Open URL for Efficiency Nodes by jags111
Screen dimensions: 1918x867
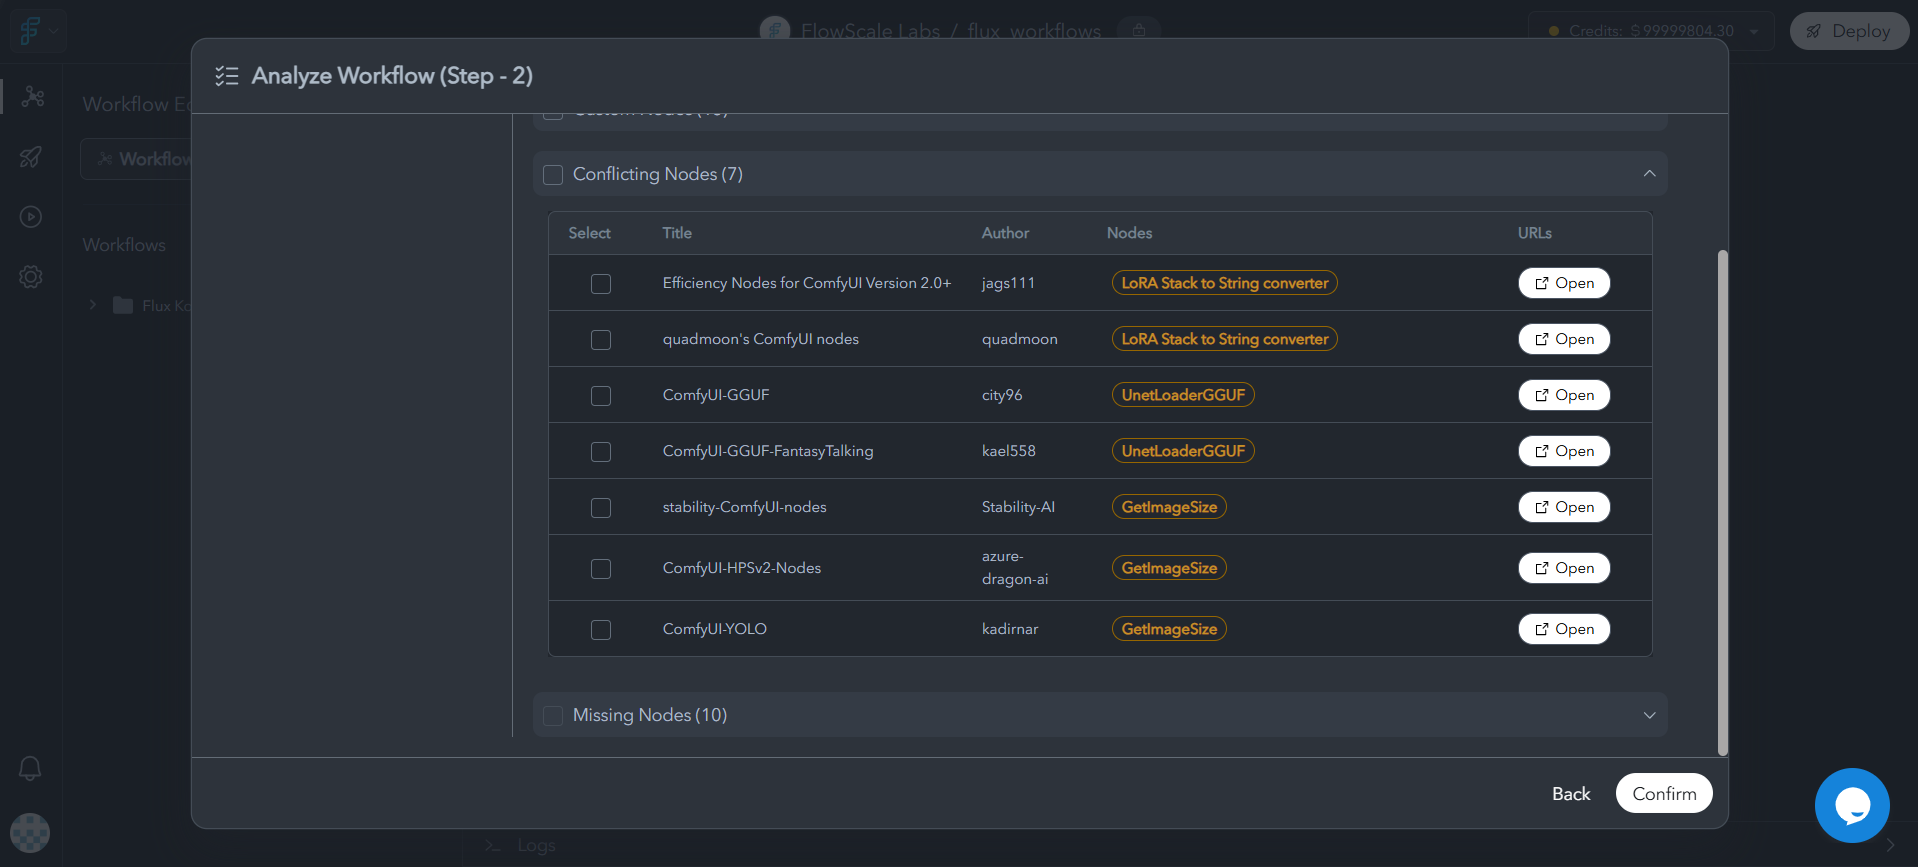[x=1564, y=283]
